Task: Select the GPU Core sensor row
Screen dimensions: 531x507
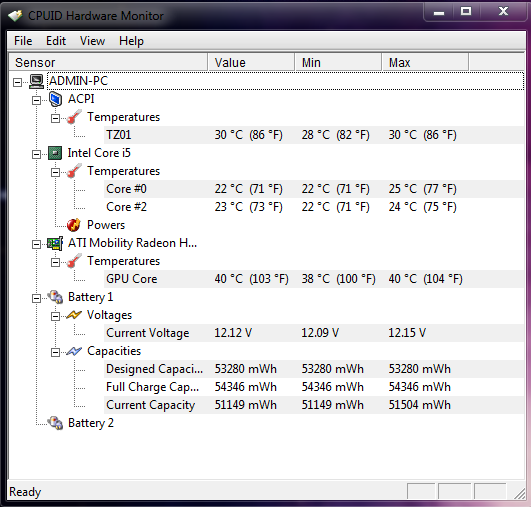Action: point(314,279)
